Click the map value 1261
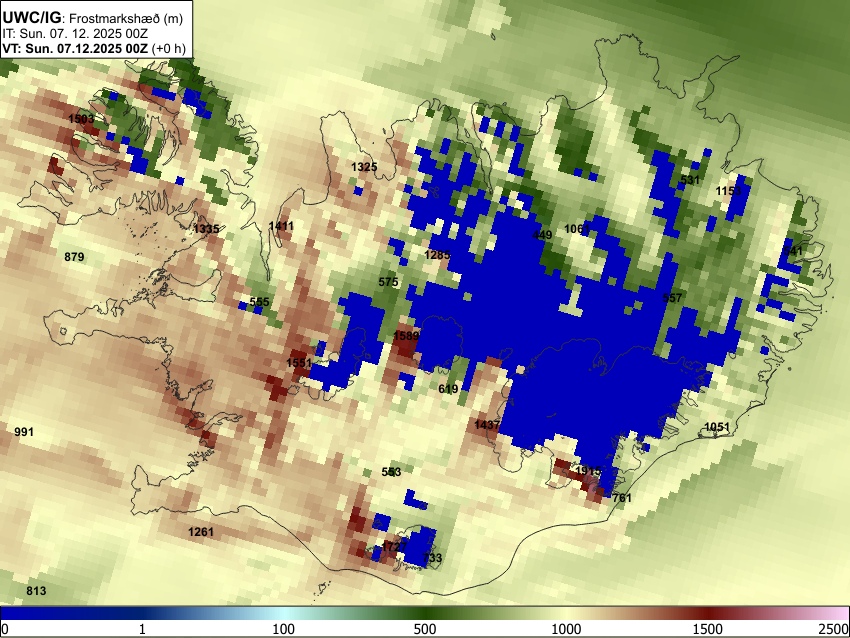850x638 pixels. (201, 532)
